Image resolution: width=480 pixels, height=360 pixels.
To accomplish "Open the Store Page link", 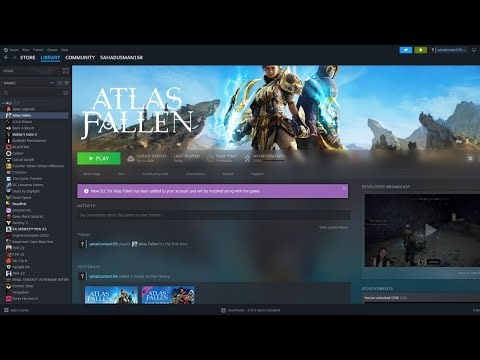I will [91, 174].
